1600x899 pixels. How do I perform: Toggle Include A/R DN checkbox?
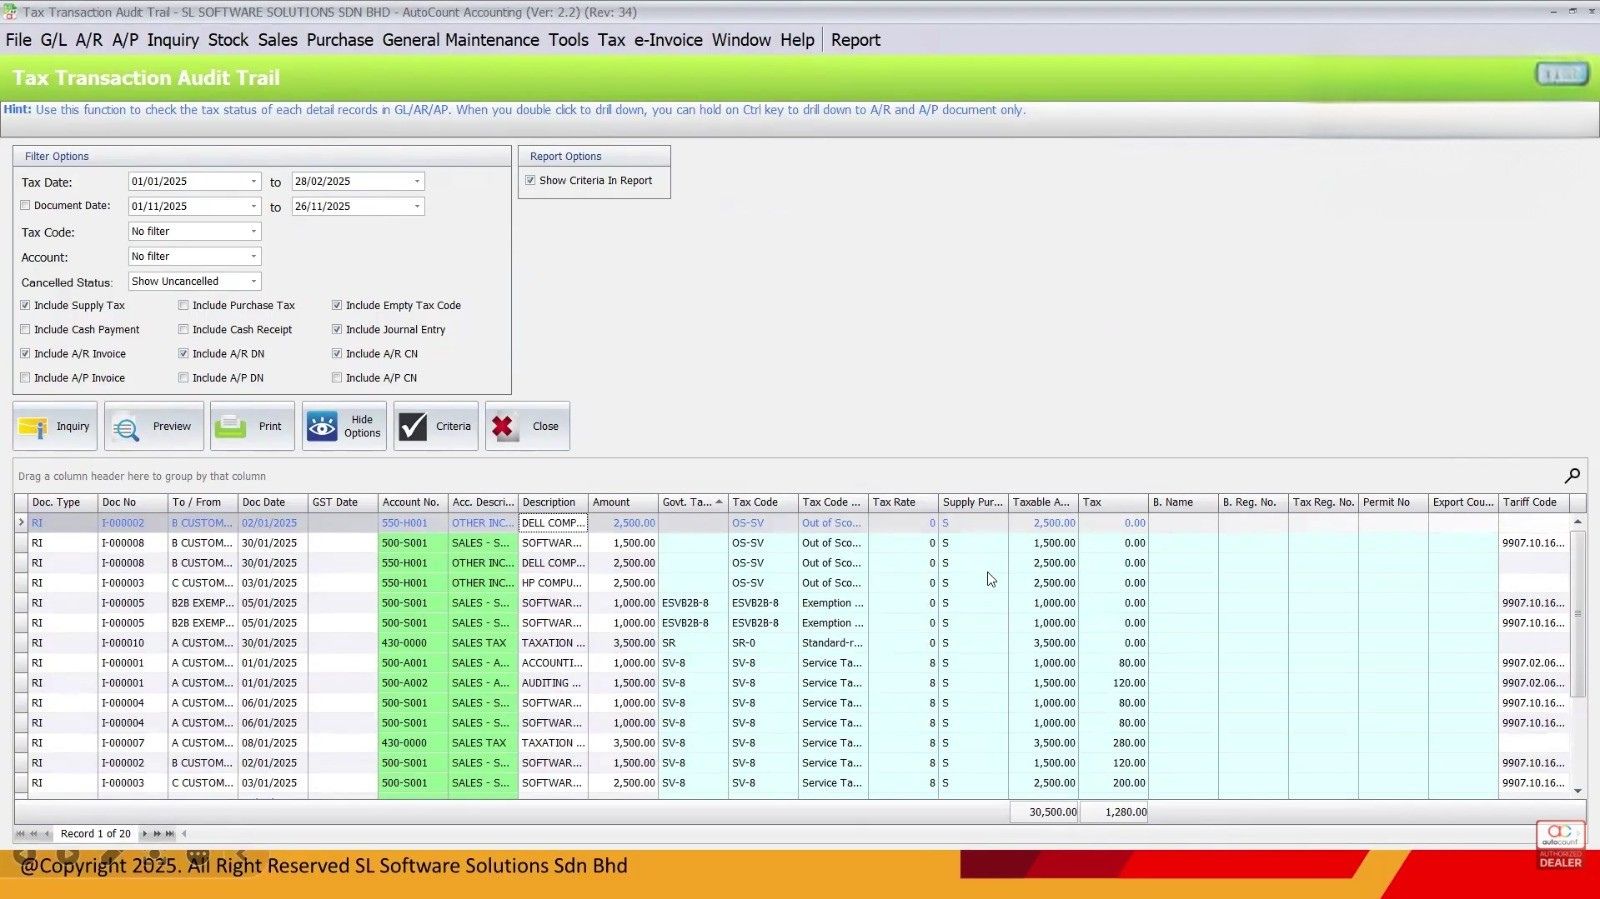pyautogui.click(x=183, y=353)
